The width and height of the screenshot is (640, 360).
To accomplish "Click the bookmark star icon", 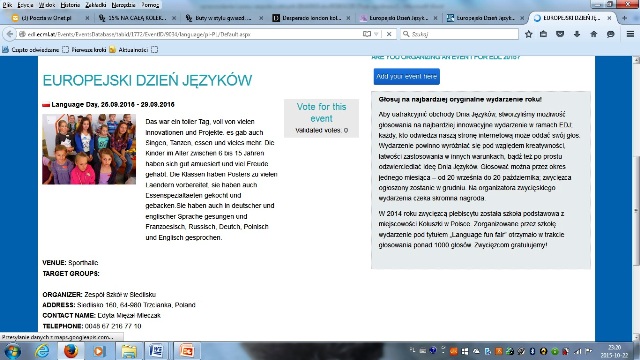I will coord(529,34).
